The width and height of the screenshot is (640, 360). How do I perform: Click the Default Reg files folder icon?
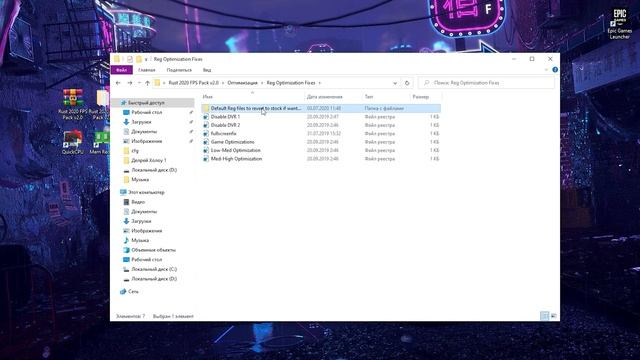click(x=206, y=108)
